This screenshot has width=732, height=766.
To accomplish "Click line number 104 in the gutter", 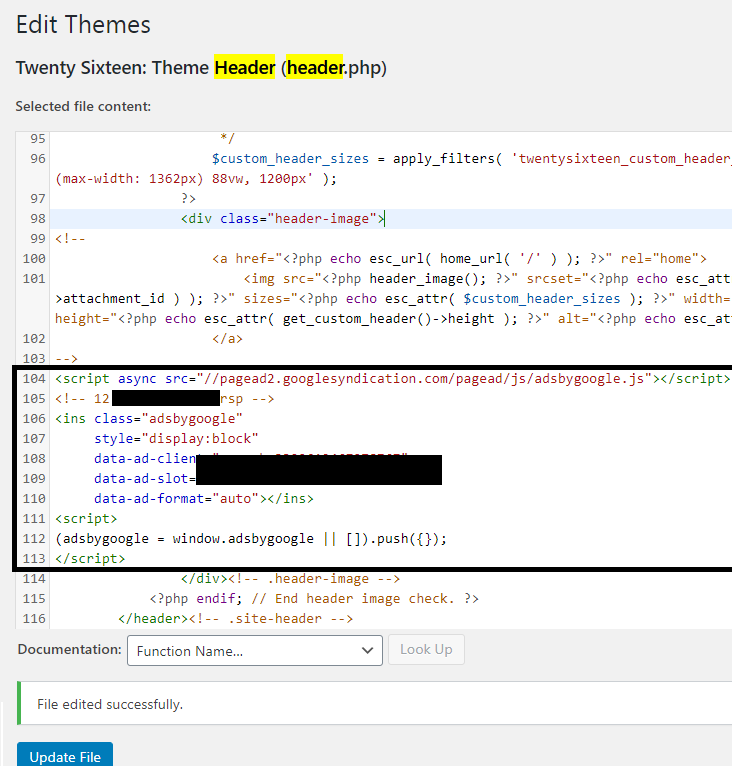I will pyautogui.click(x=34, y=379).
